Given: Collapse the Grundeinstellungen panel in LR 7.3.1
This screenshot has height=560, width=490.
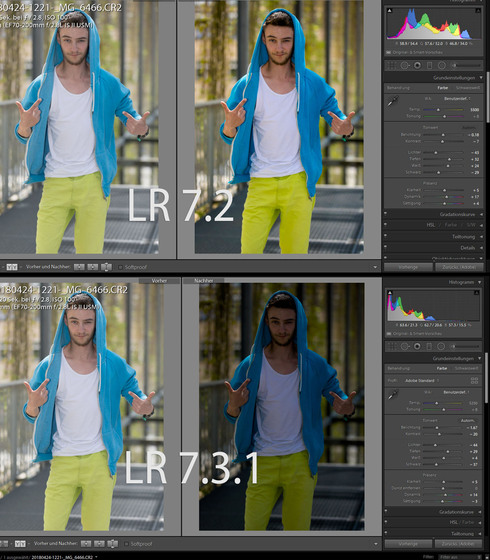Looking at the screenshot, I should [480, 358].
